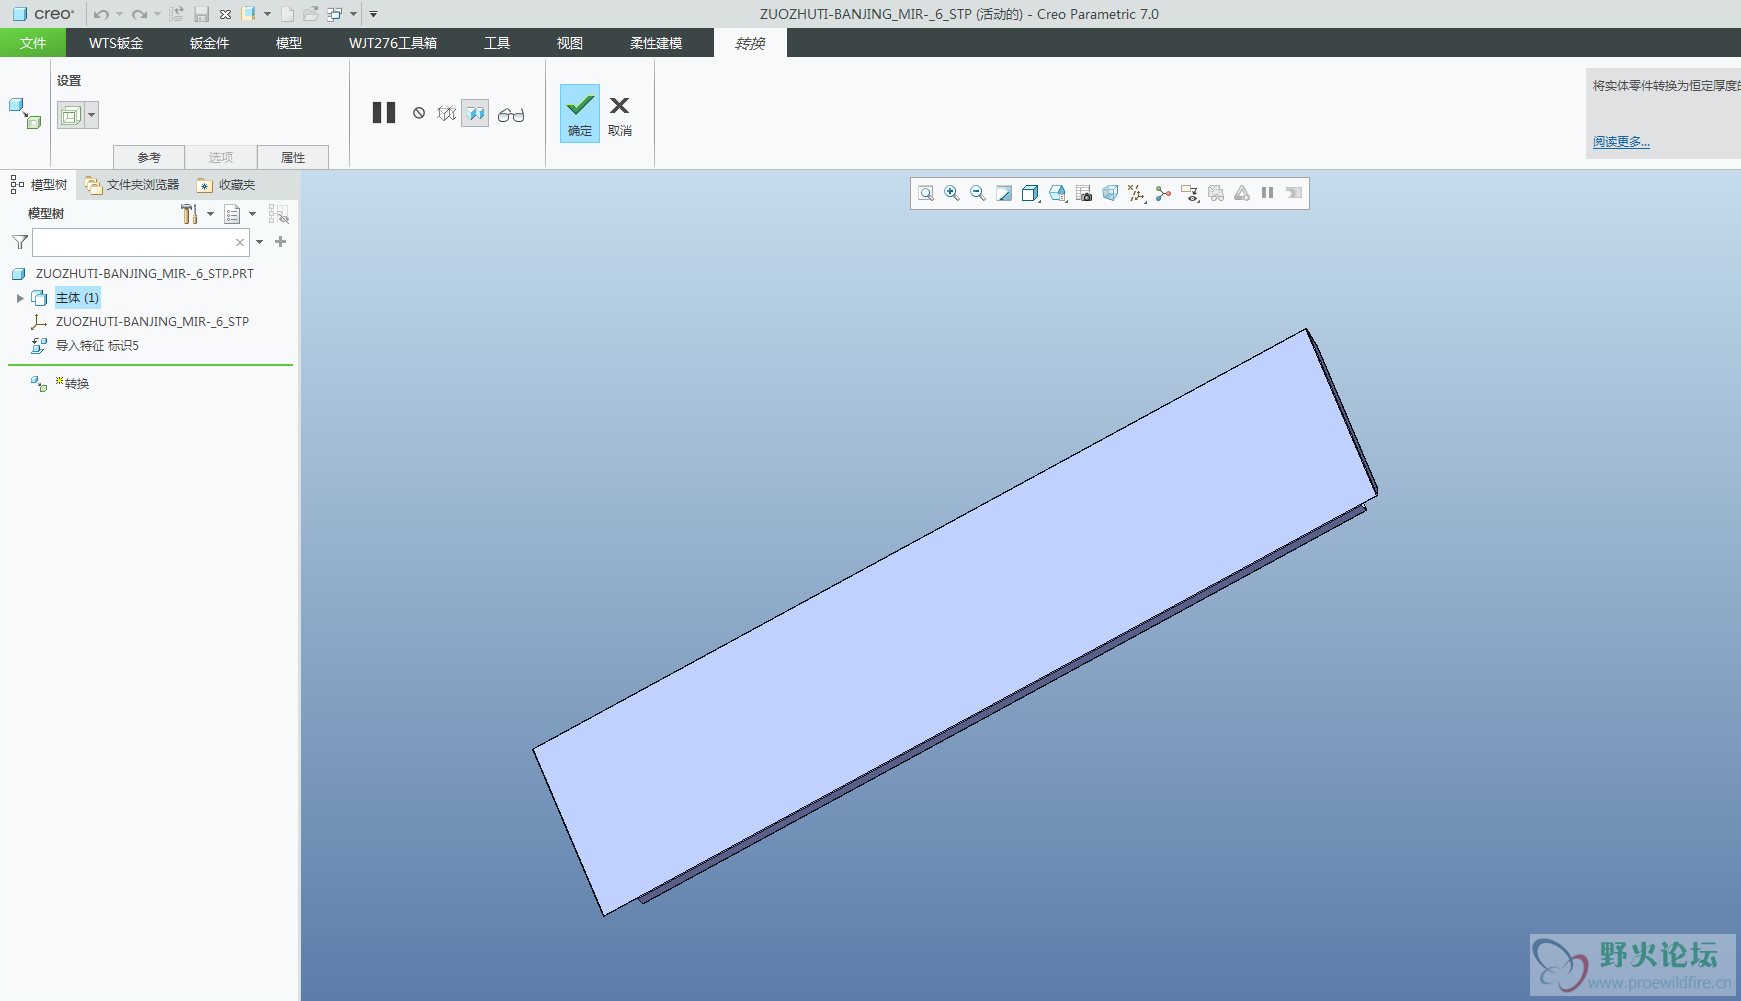Image resolution: width=1741 pixels, height=1001 pixels.
Task: Click the model tree funnel filter icon
Action: [x=19, y=242]
